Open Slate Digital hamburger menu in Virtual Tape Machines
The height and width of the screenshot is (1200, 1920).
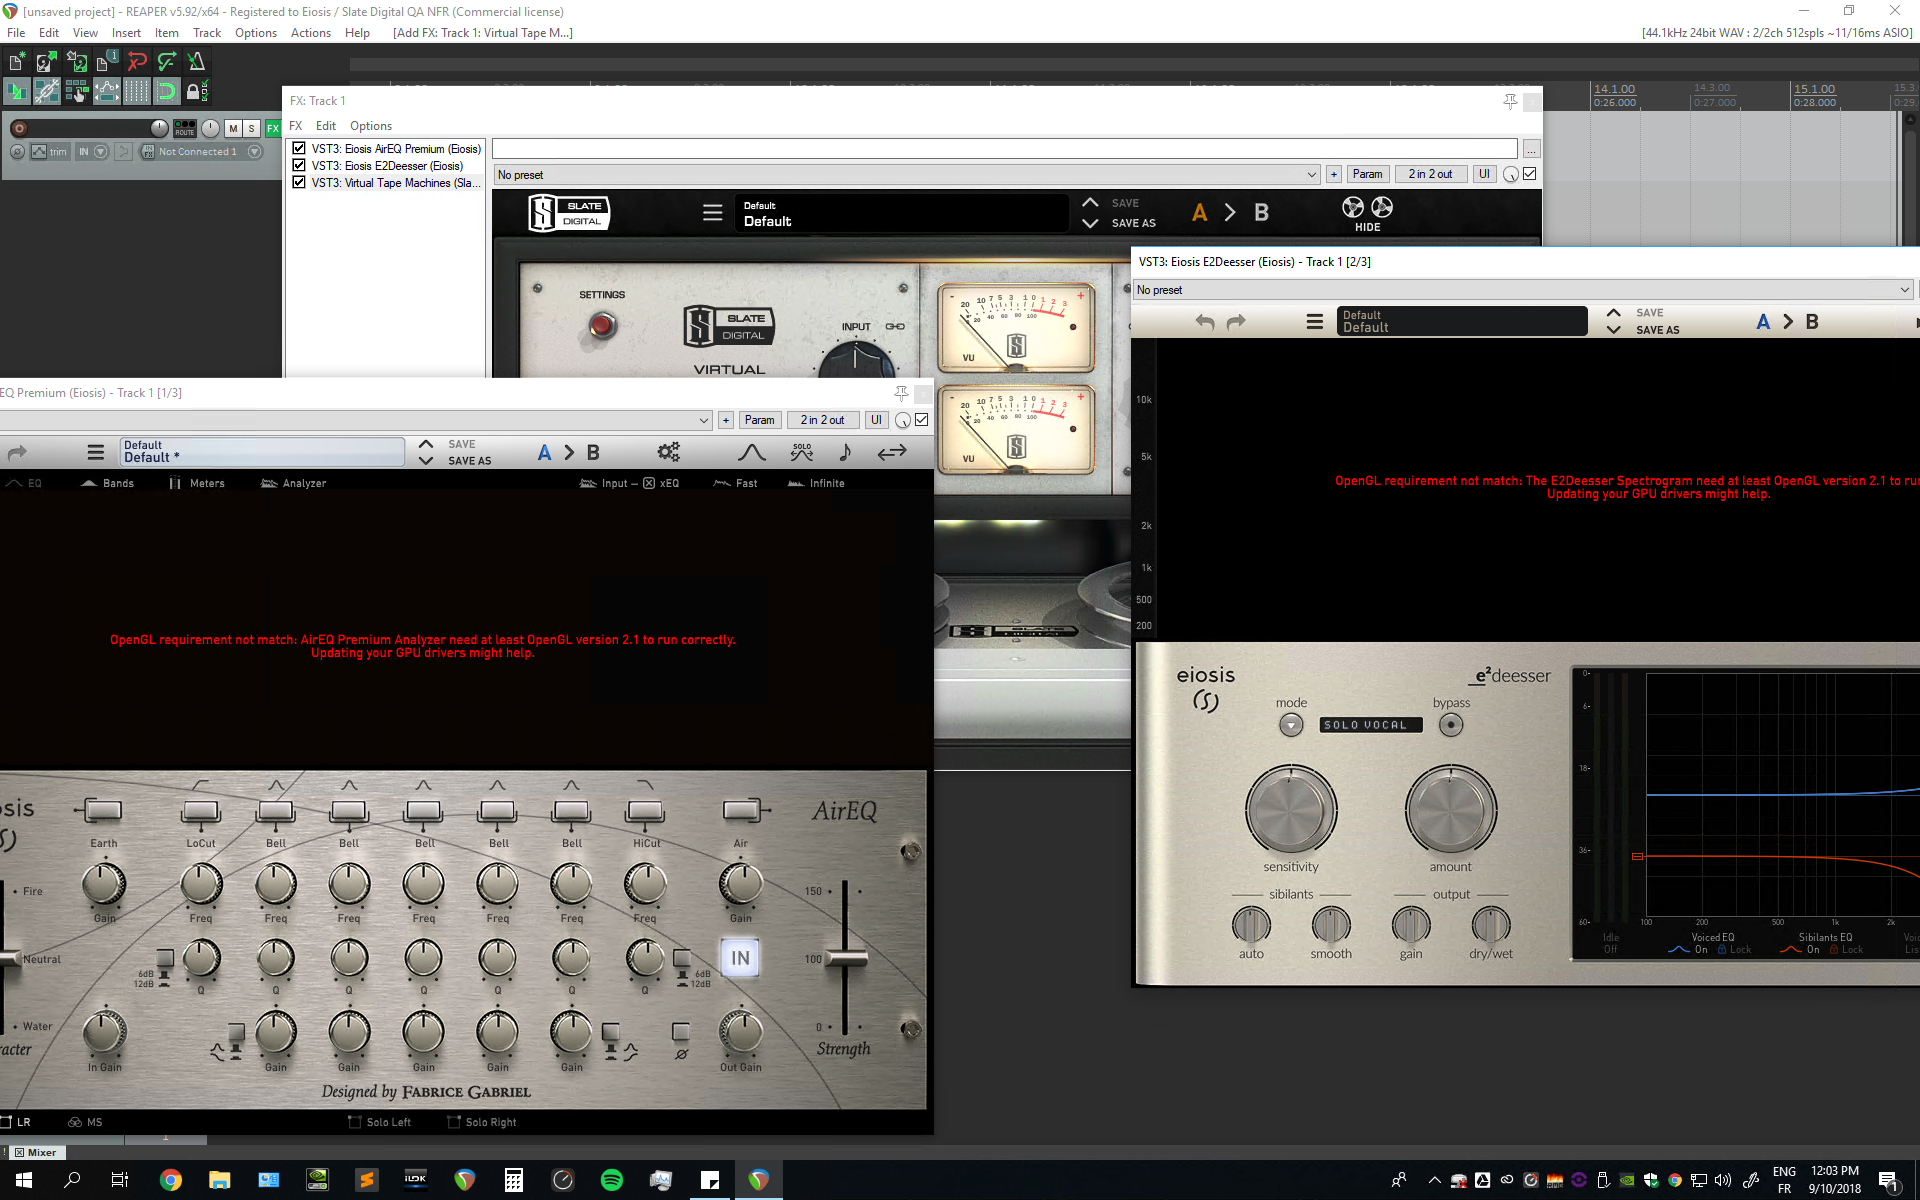tap(712, 213)
